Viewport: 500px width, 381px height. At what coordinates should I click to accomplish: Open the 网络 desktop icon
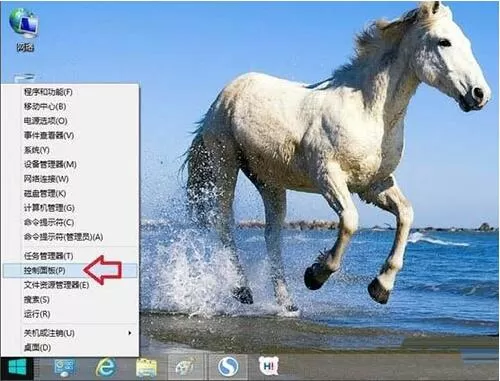tap(25, 30)
